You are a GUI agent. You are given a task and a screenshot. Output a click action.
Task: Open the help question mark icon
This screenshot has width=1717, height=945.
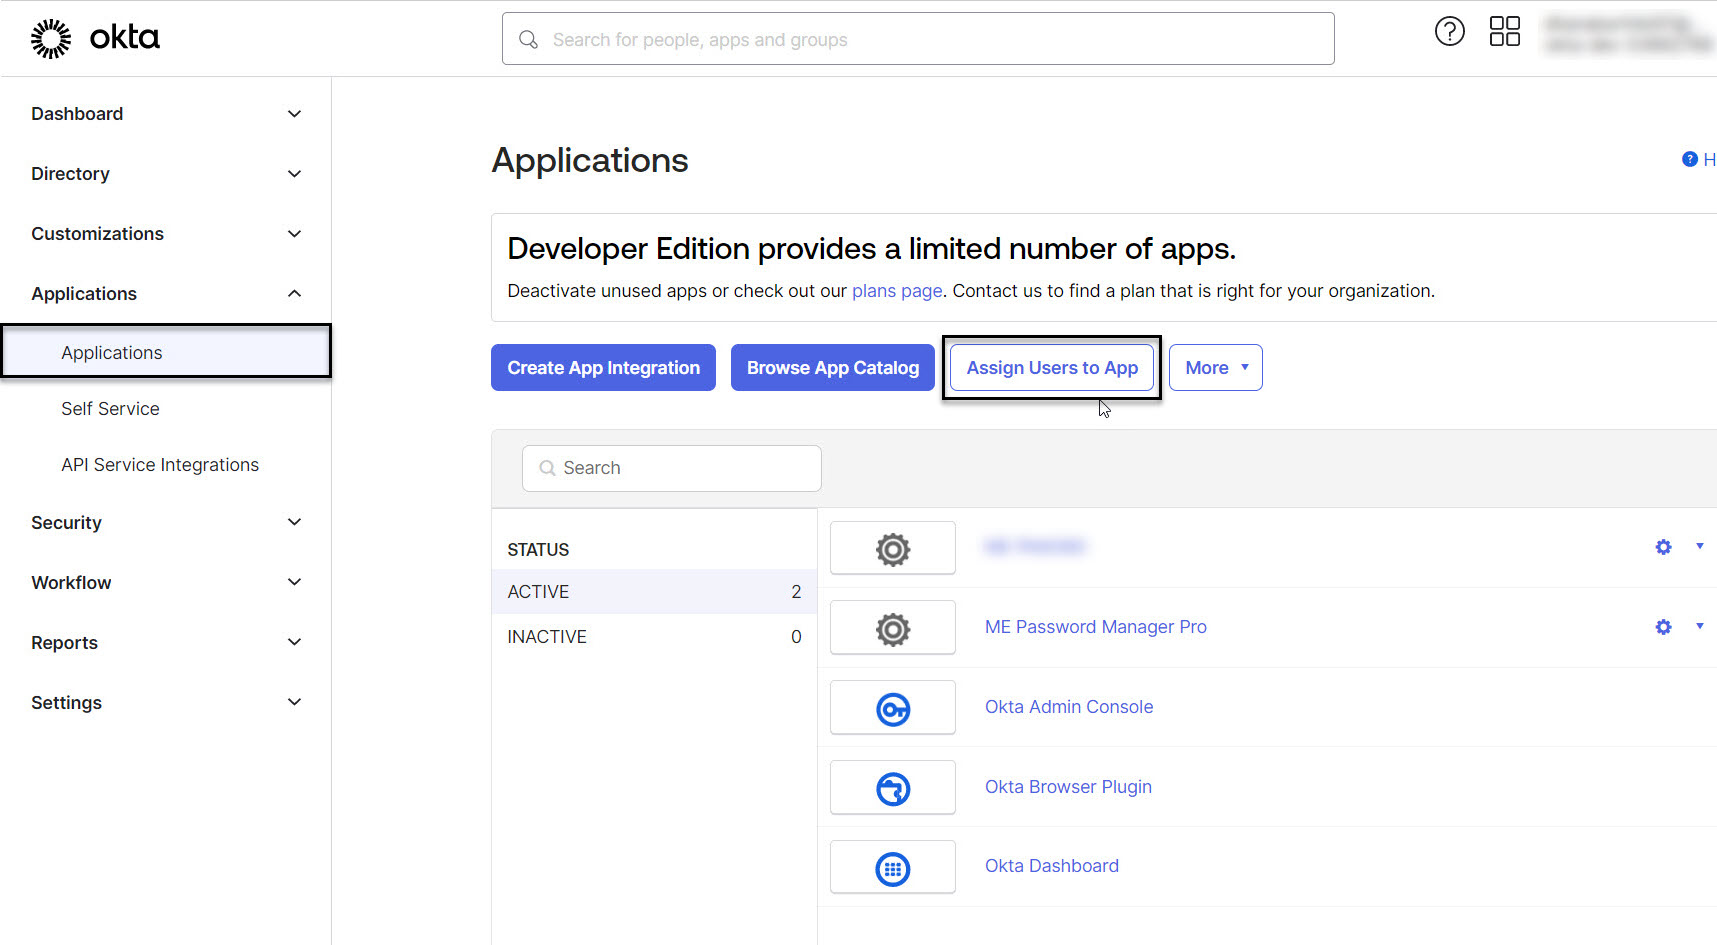pyautogui.click(x=1449, y=32)
